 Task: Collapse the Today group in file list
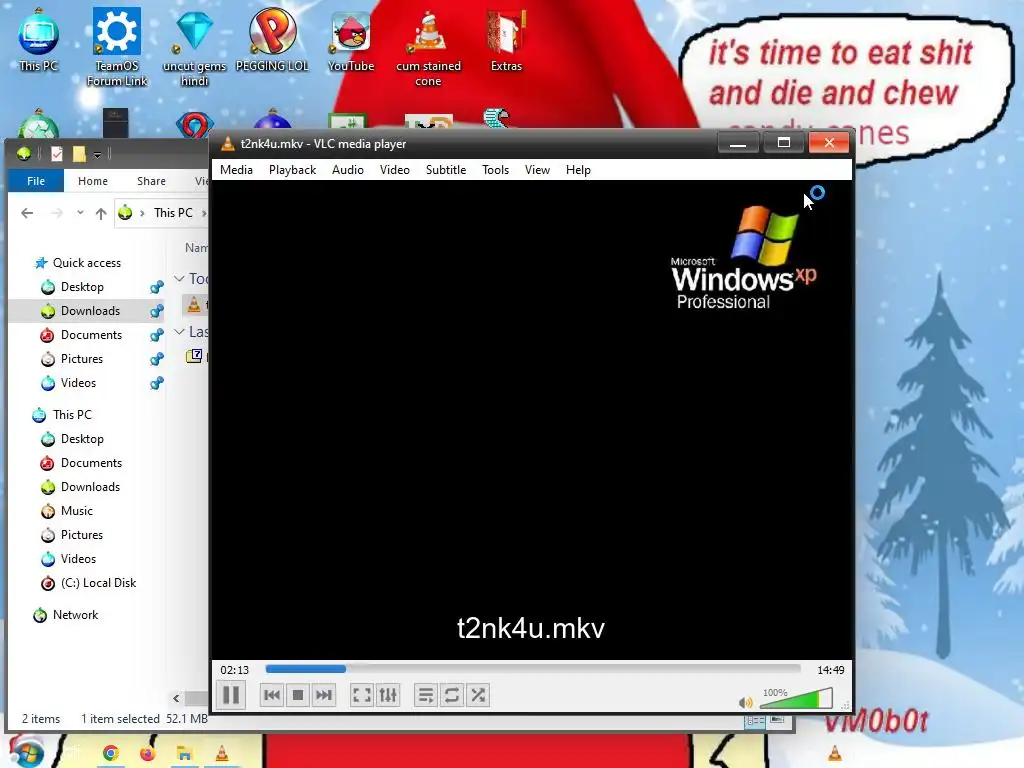click(179, 279)
